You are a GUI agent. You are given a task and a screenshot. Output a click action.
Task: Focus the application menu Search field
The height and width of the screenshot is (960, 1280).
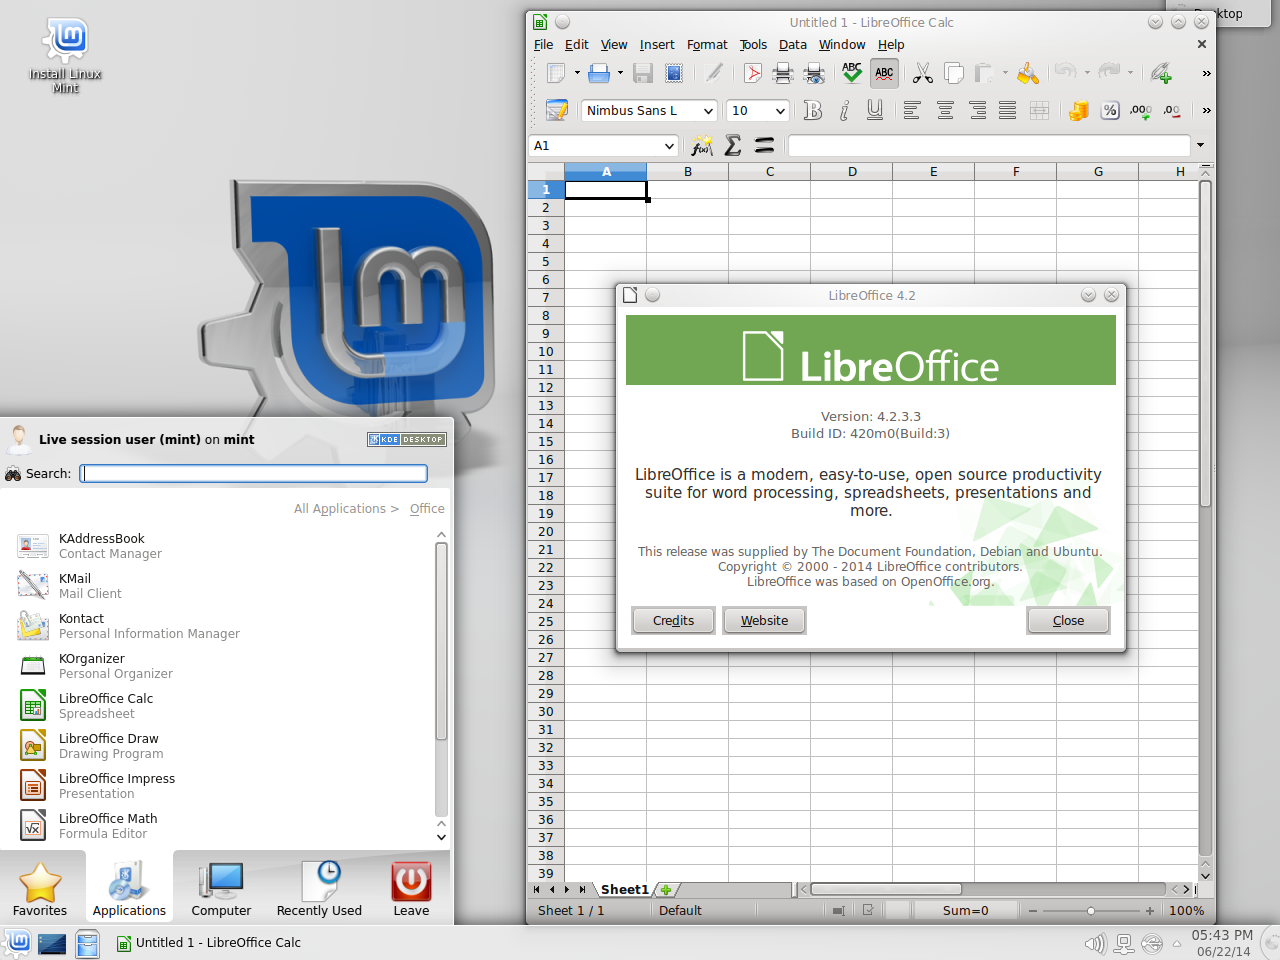[x=254, y=474]
